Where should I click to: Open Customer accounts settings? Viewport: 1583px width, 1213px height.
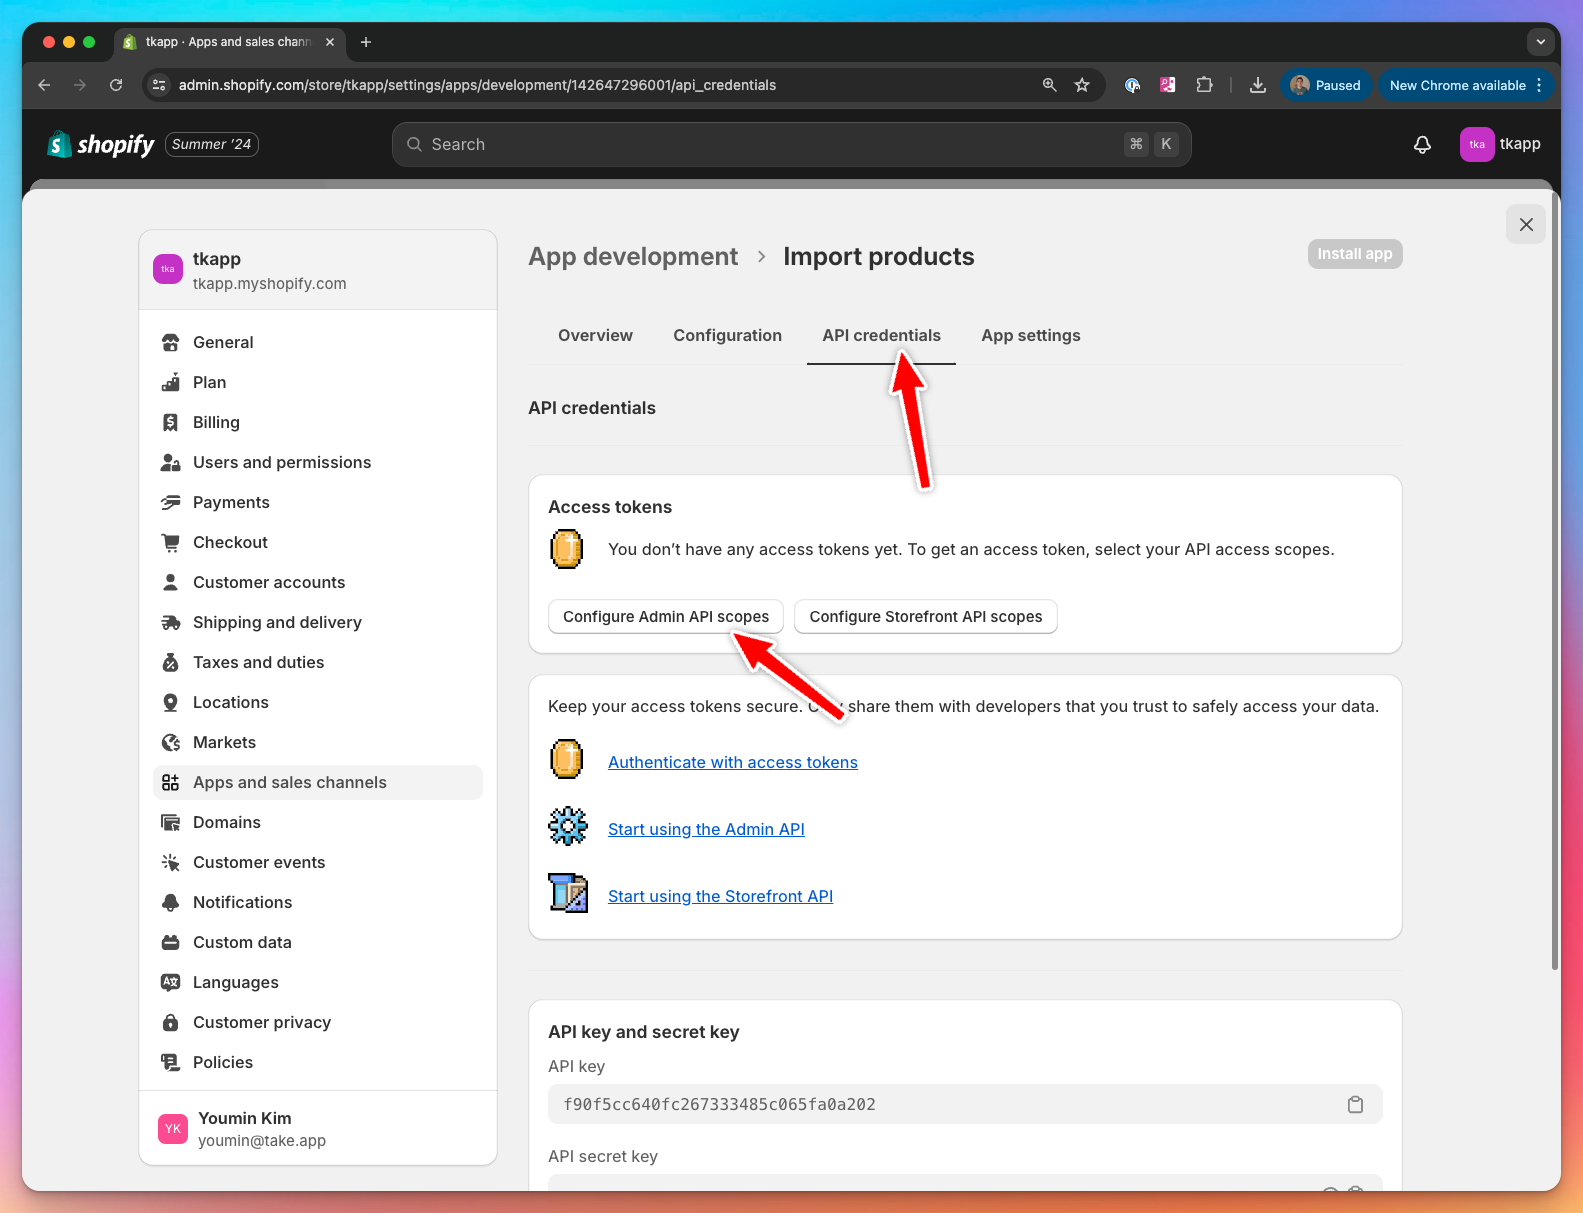(x=318, y=582)
